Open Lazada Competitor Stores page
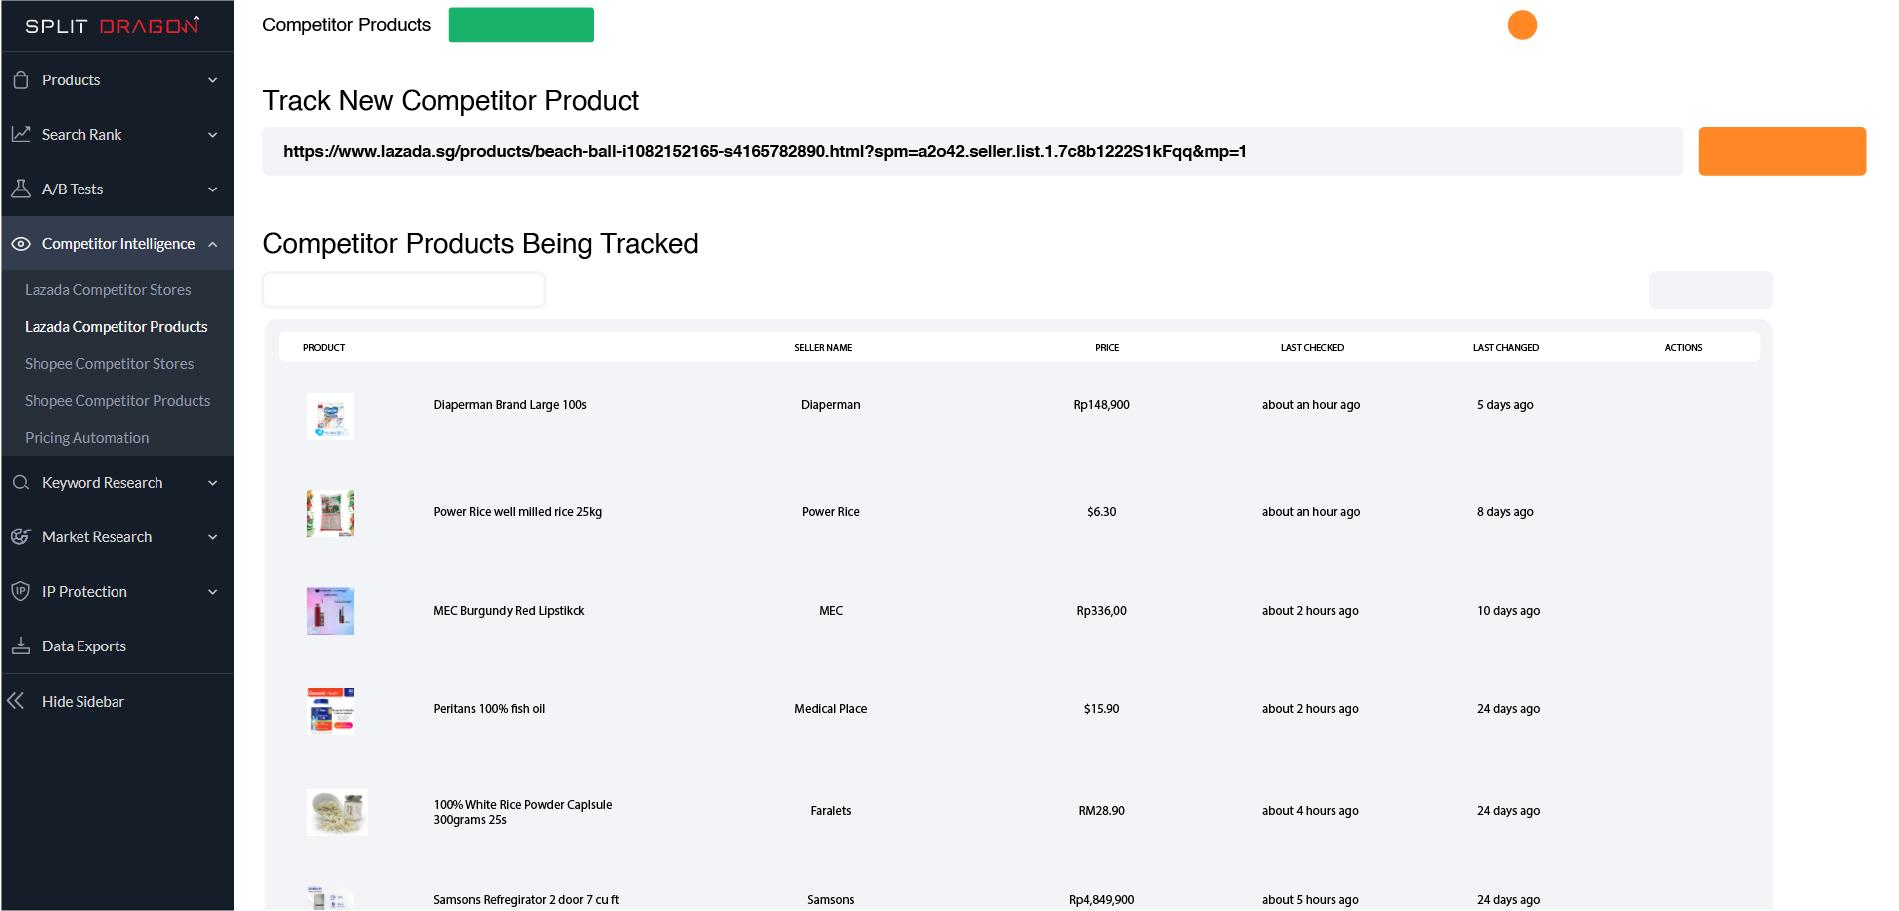The height and width of the screenshot is (911, 1899). [x=108, y=290]
